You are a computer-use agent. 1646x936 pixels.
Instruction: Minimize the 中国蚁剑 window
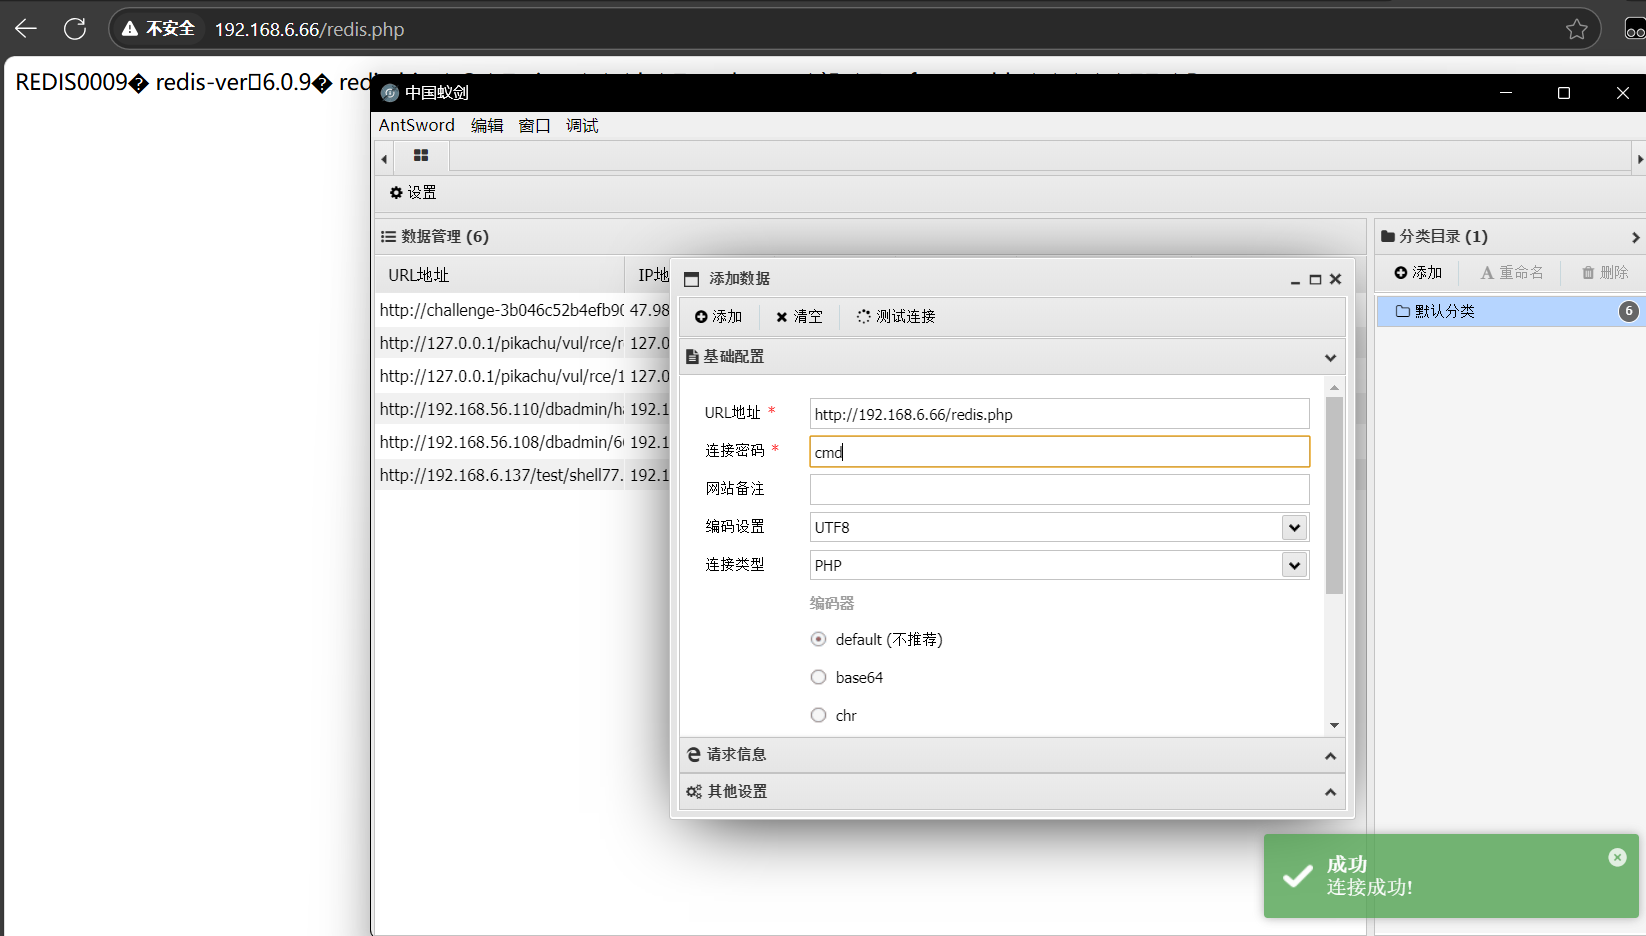1506,93
